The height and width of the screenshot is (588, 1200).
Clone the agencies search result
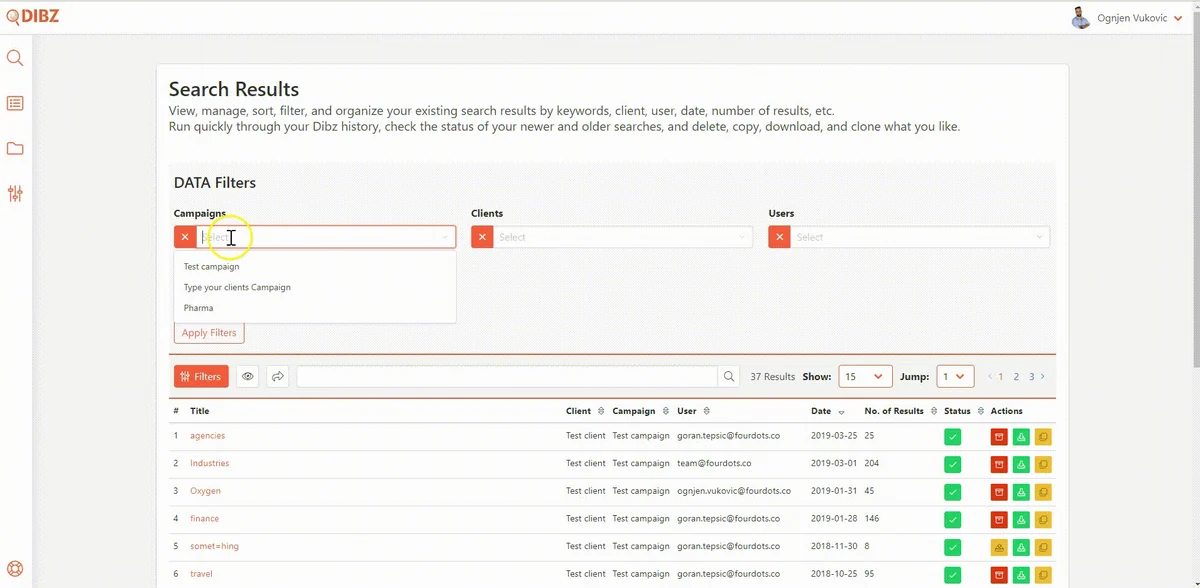[x=1043, y=437]
